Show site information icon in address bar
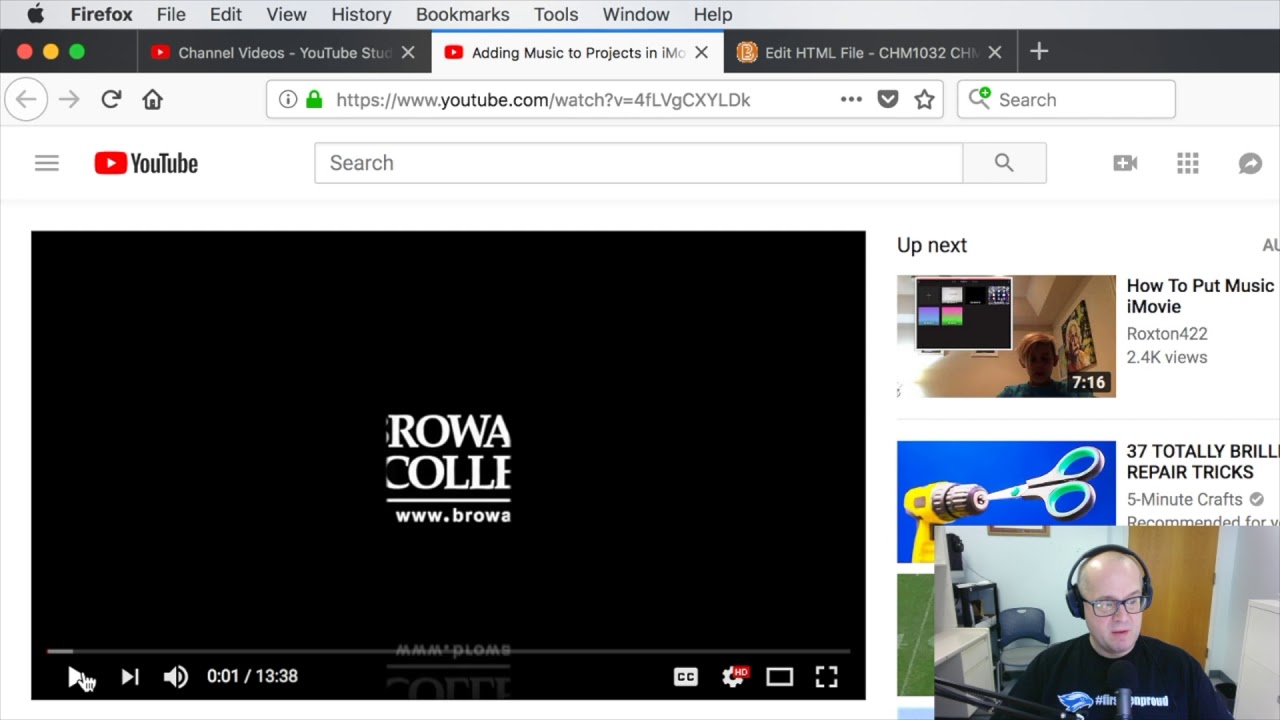 click(x=288, y=99)
